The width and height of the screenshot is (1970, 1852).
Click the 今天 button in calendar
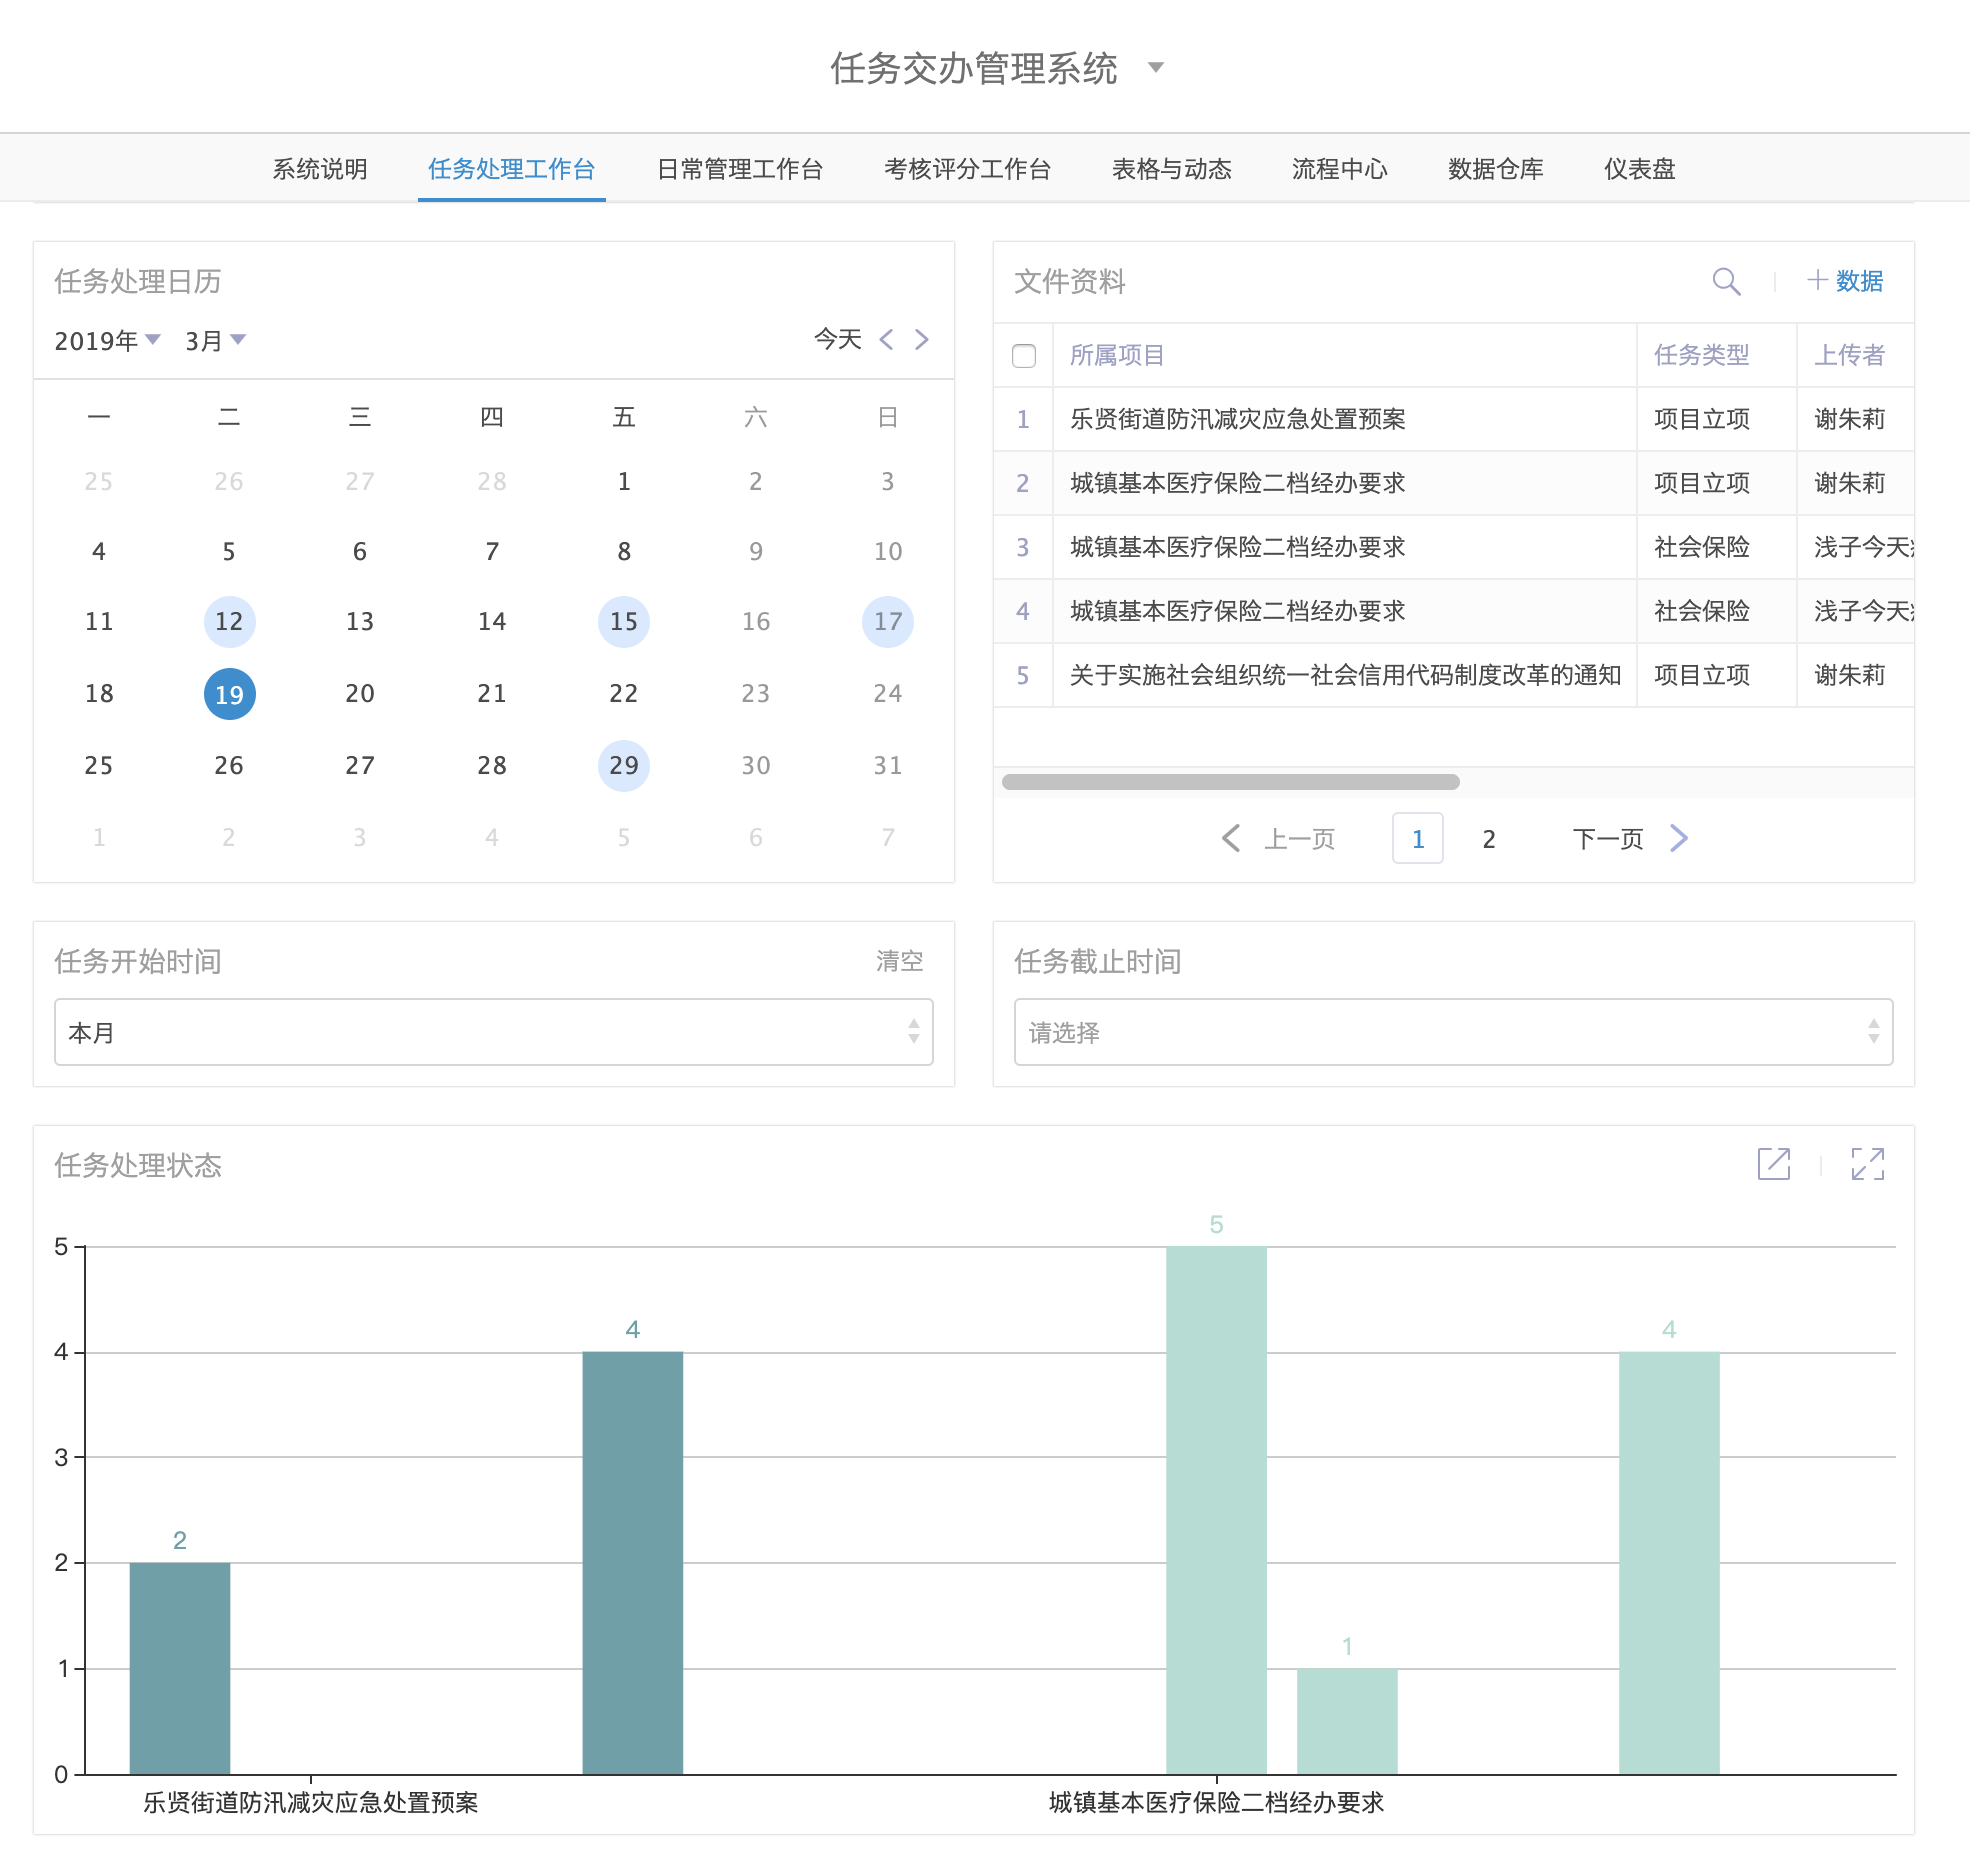(837, 339)
